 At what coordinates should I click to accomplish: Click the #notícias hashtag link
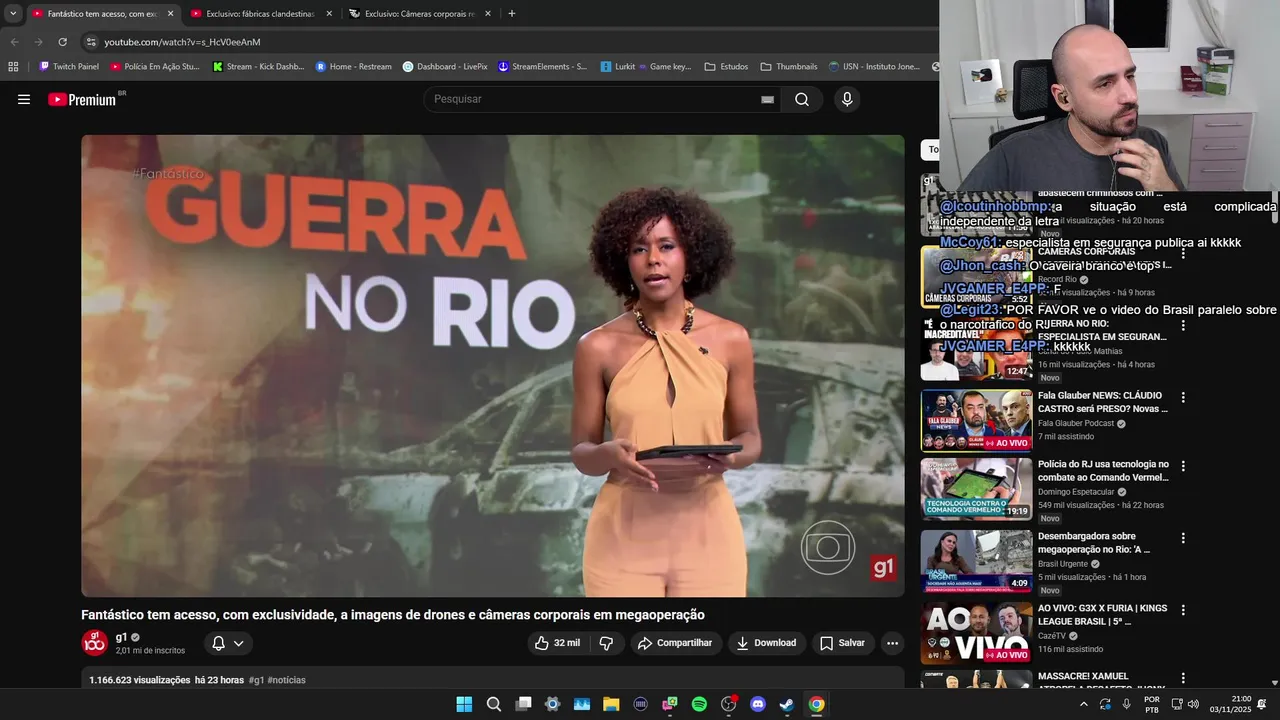click(287, 680)
